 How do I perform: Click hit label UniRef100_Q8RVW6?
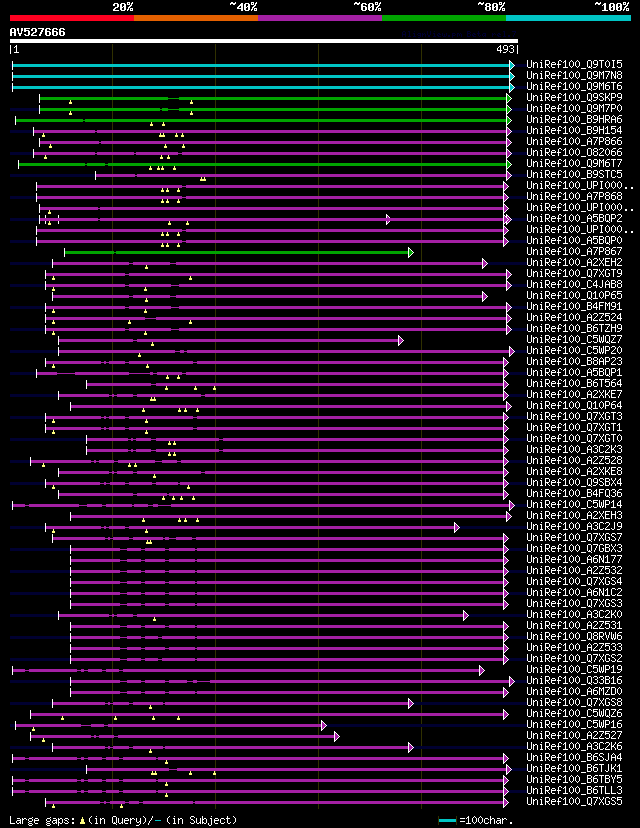pos(574,636)
